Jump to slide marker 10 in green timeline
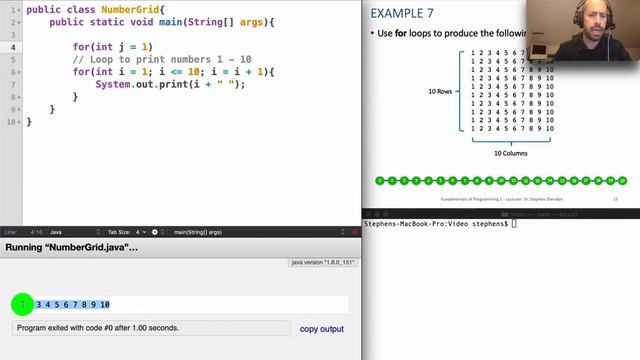 pos(501,180)
